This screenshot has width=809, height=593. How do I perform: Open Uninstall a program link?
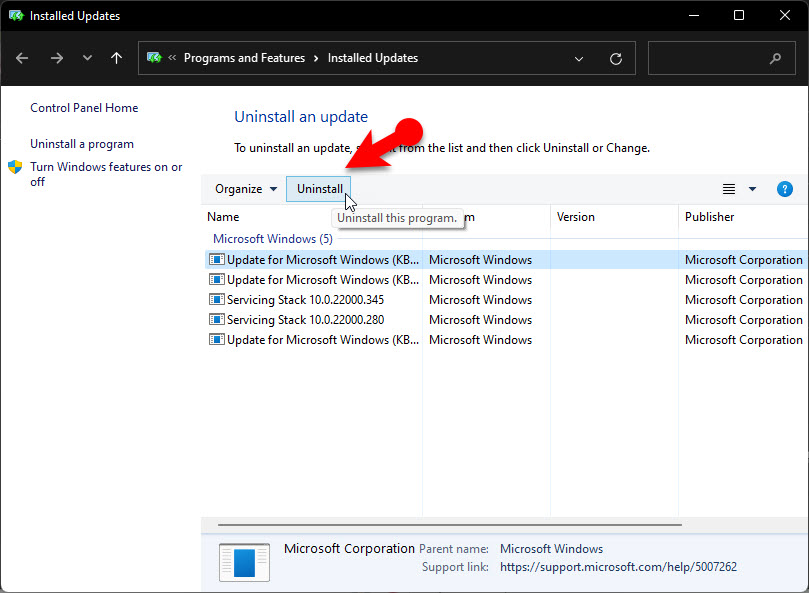[82, 144]
